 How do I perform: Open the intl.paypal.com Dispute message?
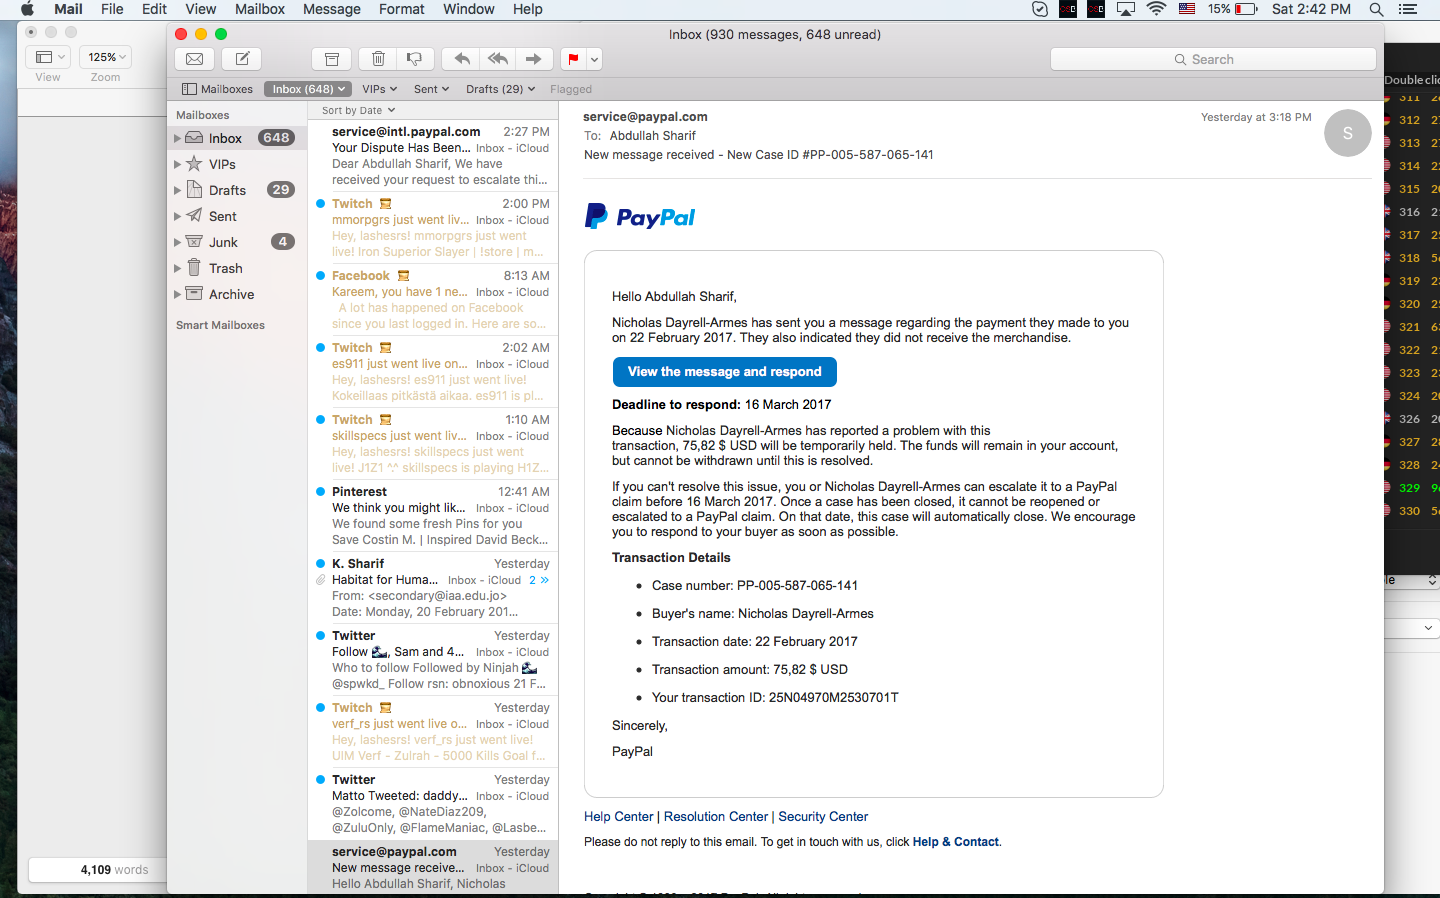coord(433,156)
